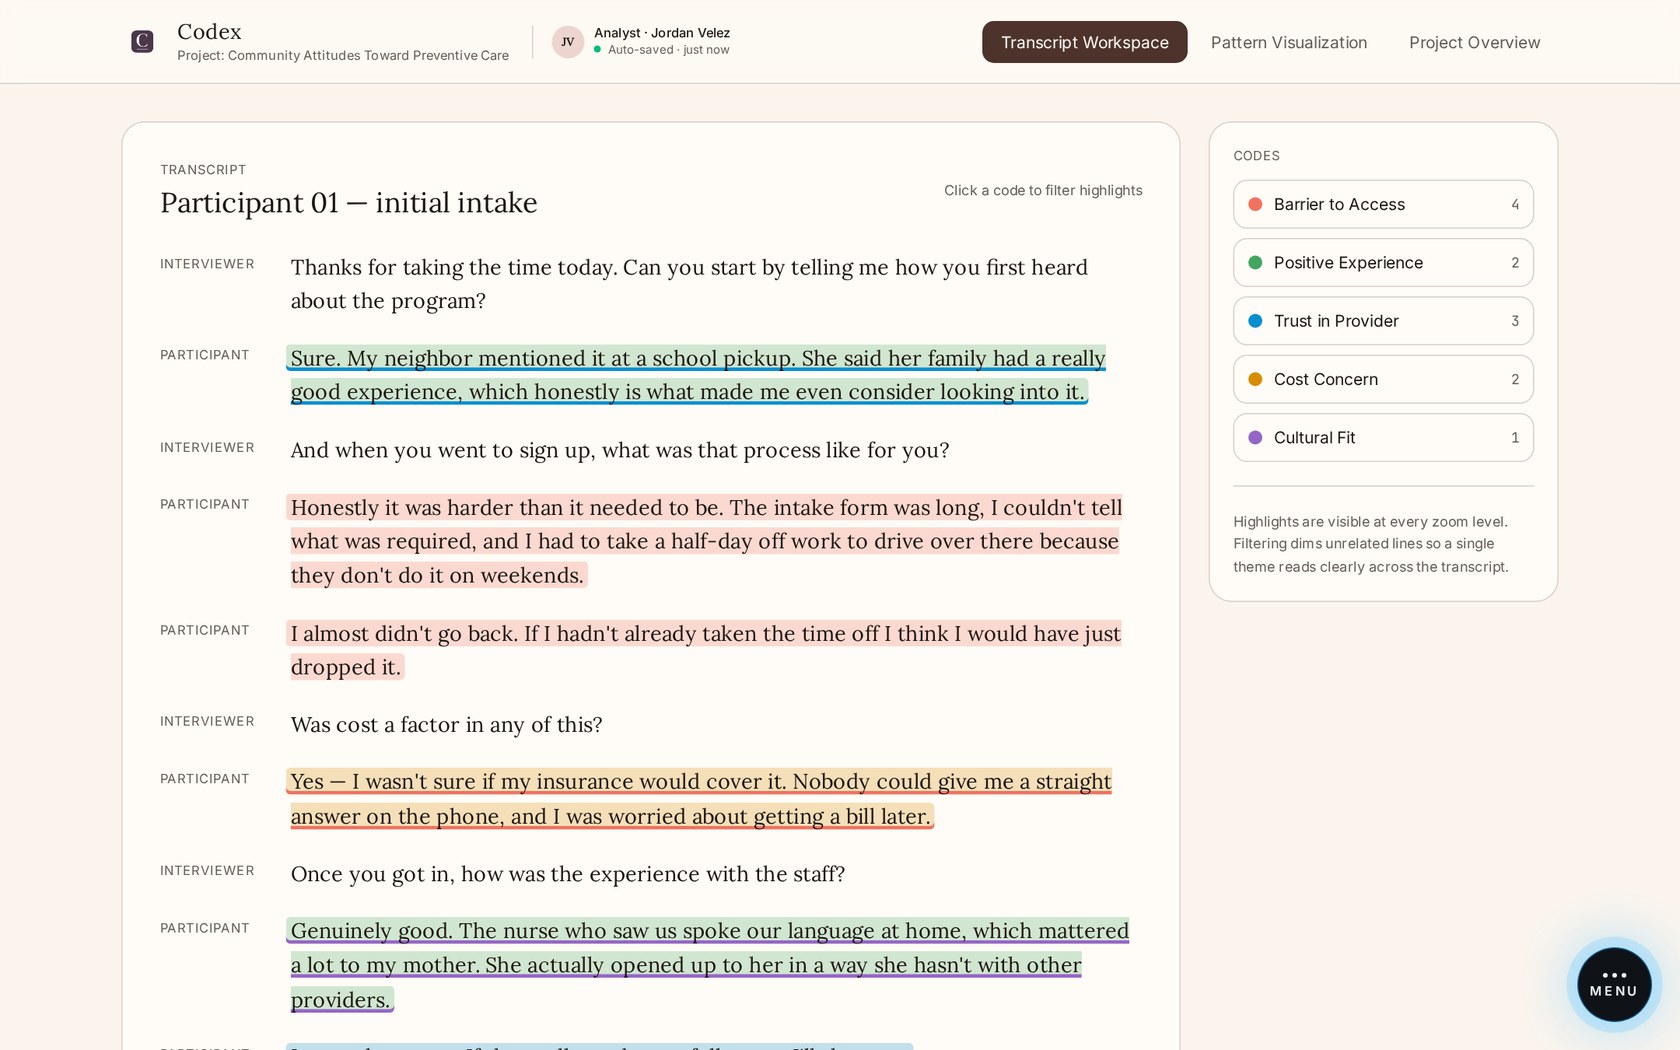Viewport: 1680px width, 1050px height.
Task: Click the Barrier to Access count 4
Action: click(1515, 205)
